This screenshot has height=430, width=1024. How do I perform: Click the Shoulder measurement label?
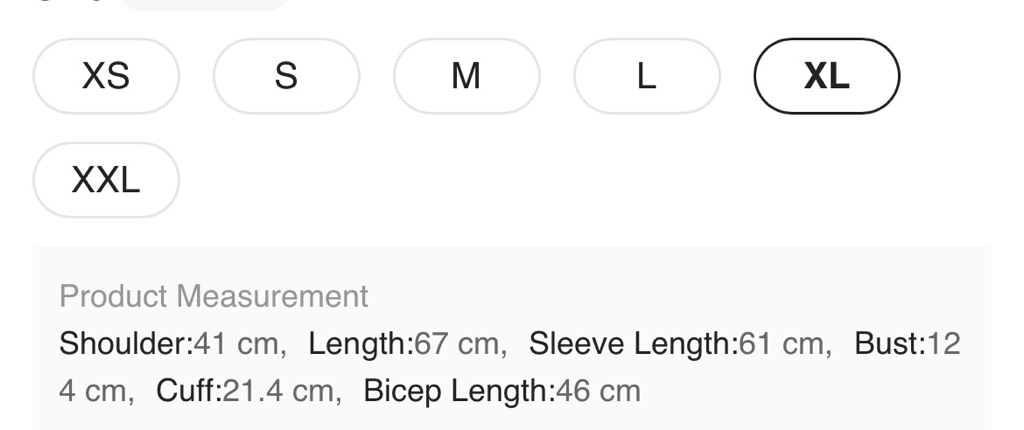[x=125, y=344]
